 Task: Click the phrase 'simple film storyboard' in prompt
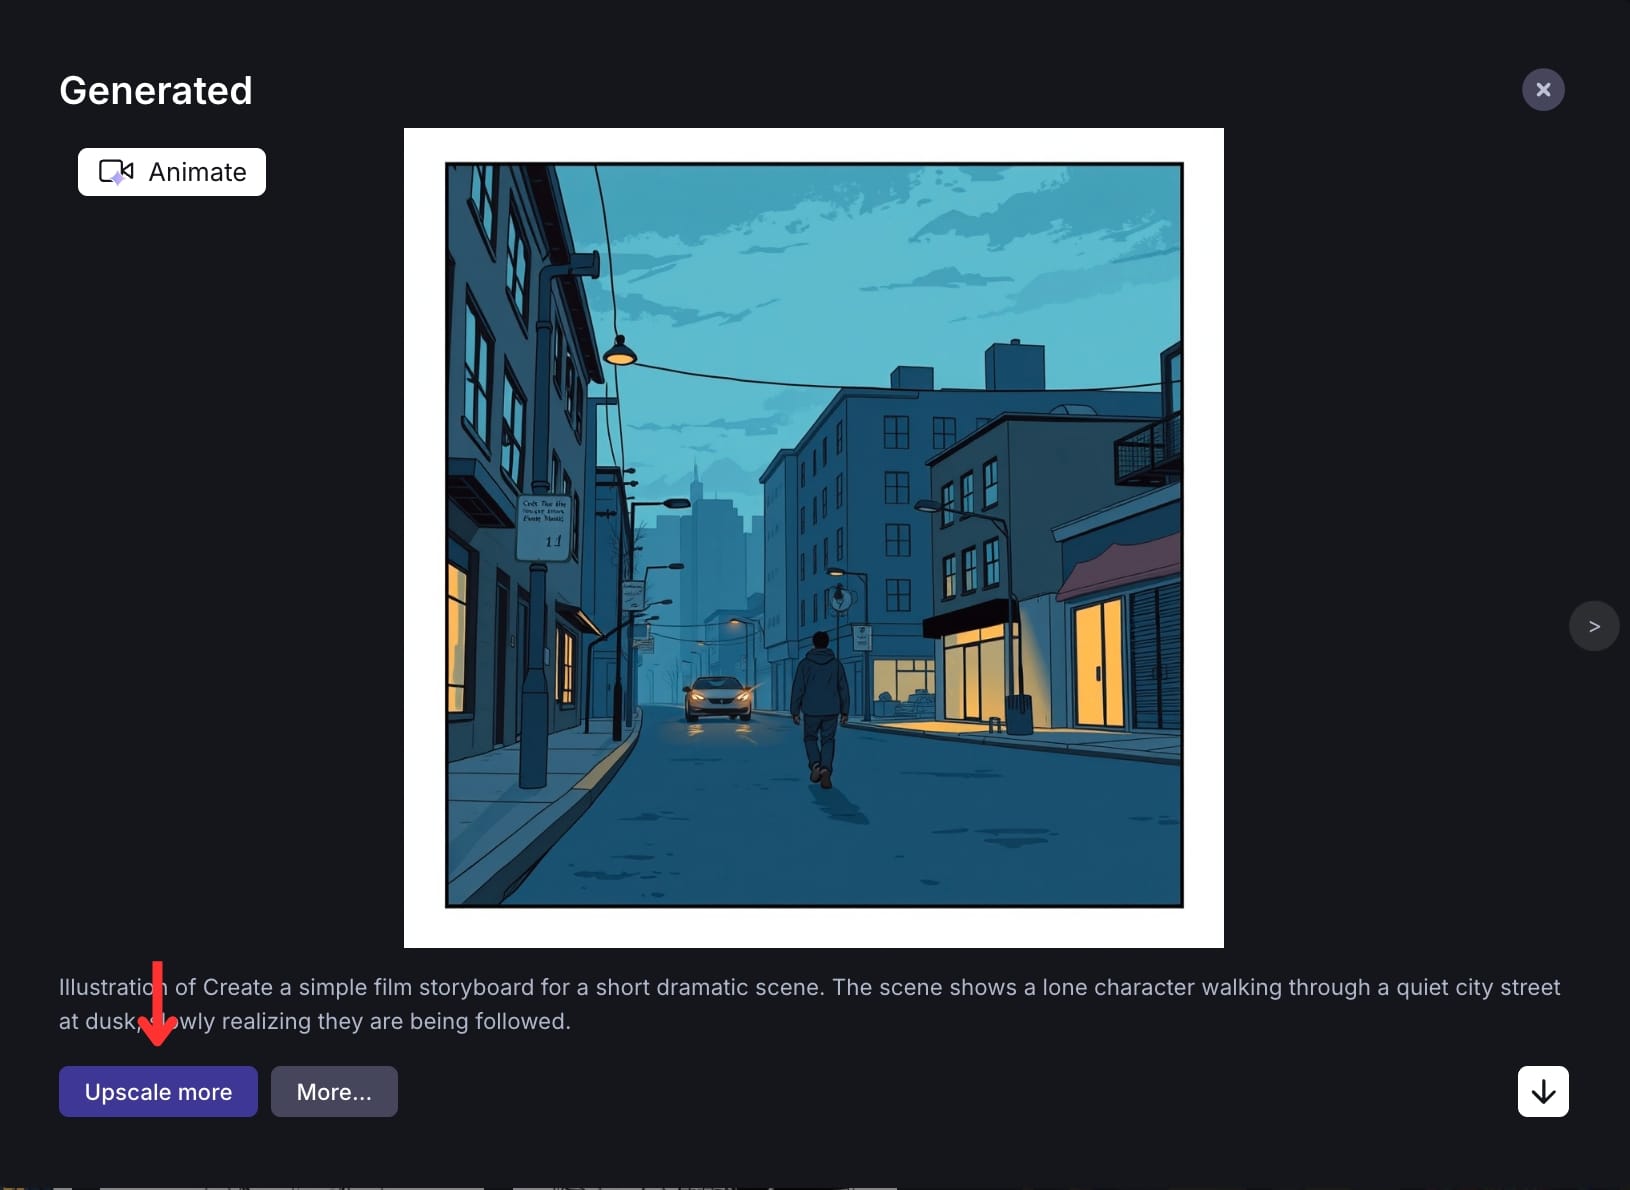point(416,987)
